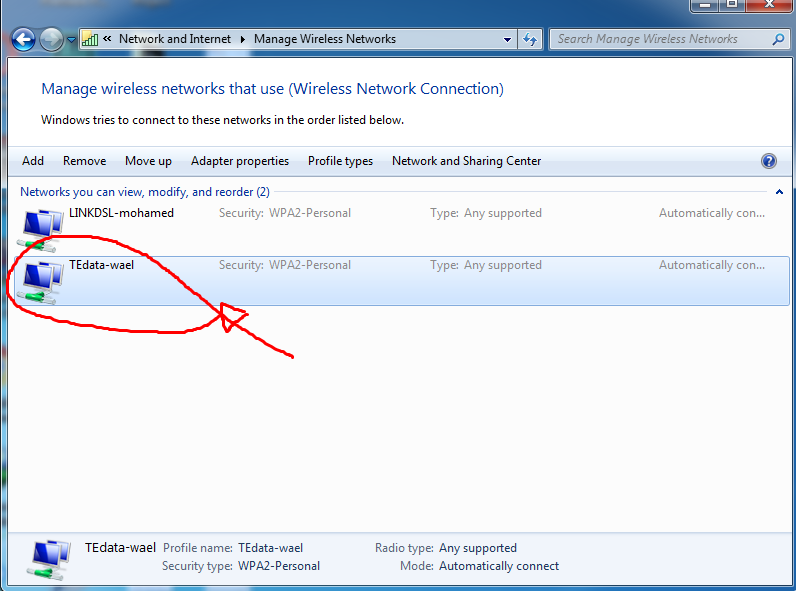Open the address bar history dropdown

(507, 40)
